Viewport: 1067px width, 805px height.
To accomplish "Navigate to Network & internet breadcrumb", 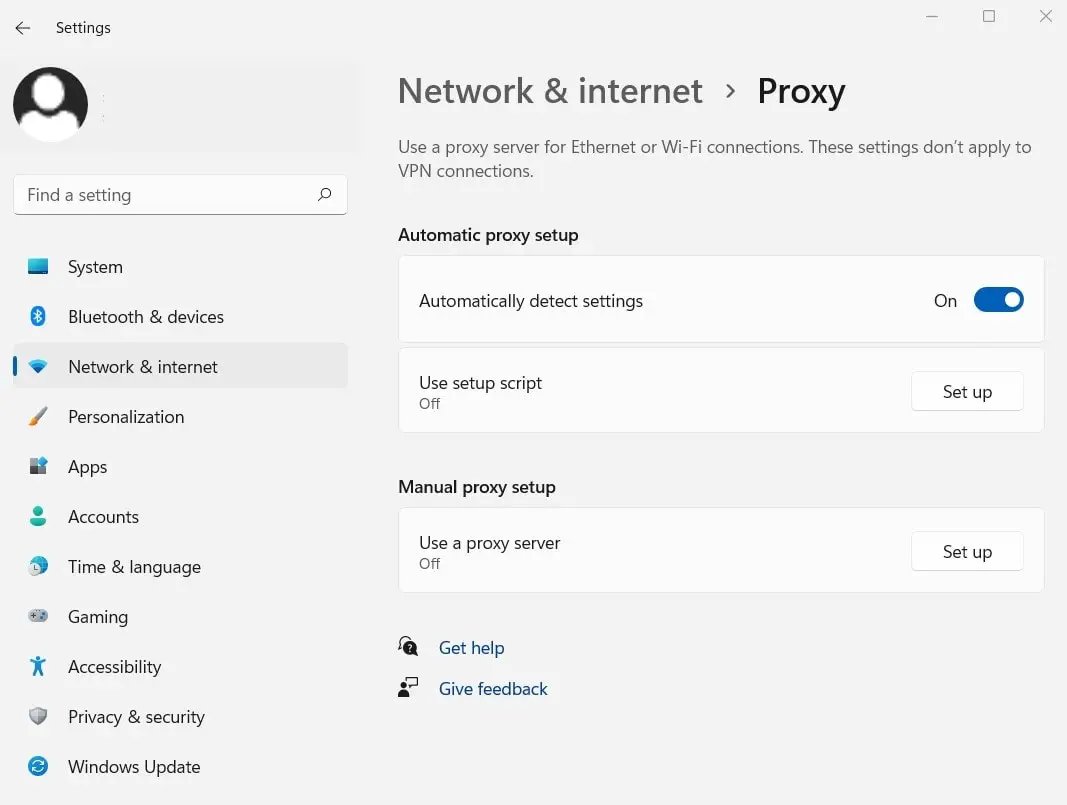I will click(x=550, y=91).
